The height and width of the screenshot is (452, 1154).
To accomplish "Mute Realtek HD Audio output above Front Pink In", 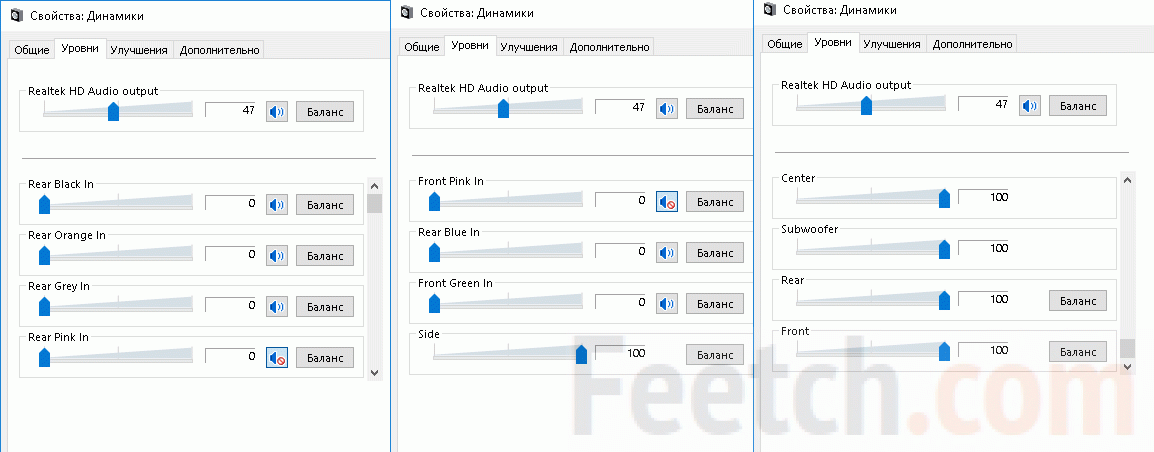I will 667,108.
